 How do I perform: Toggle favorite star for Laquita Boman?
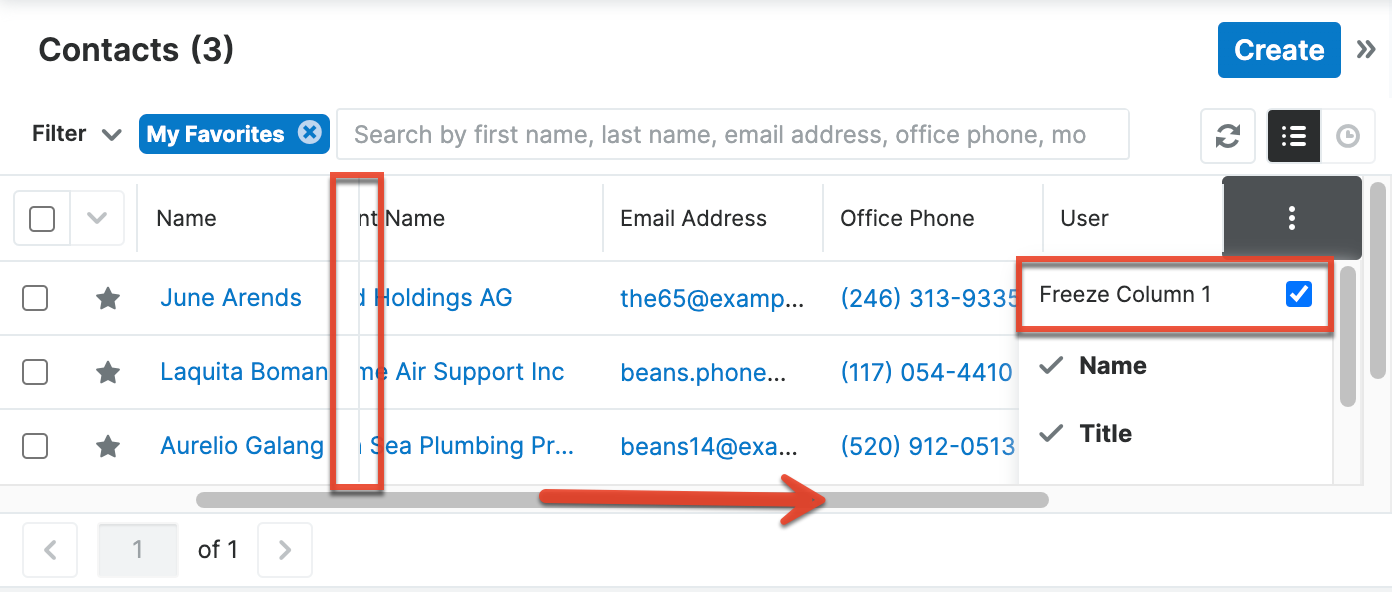click(x=108, y=372)
